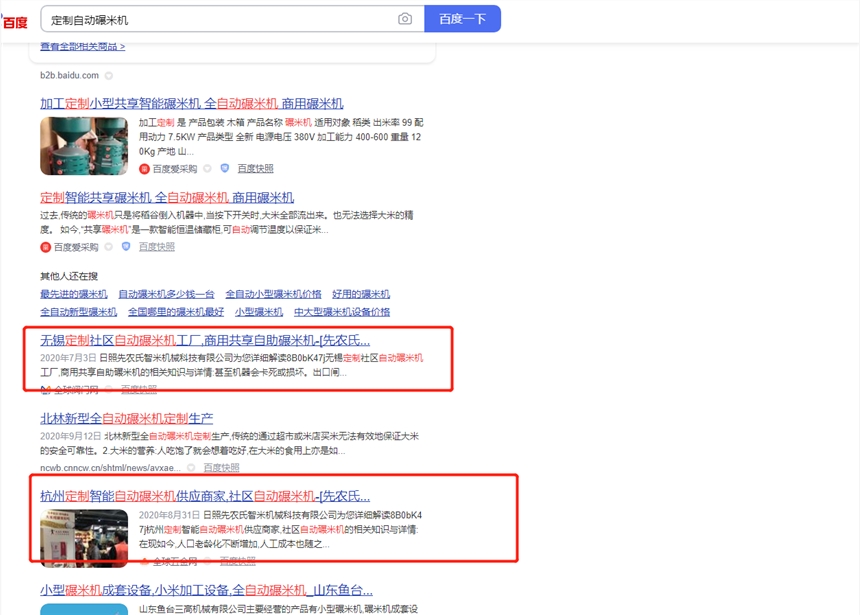Screen dimensions: 860x615
Task: Open the 北林新型全自动碾米机定制生产 result
Action: click(x=126, y=418)
